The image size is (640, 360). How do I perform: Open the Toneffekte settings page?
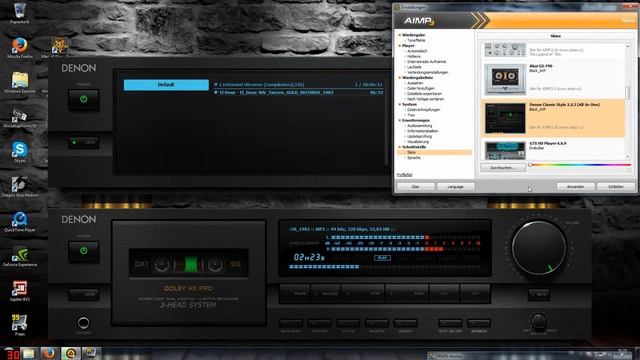click(x=416, y=40)
